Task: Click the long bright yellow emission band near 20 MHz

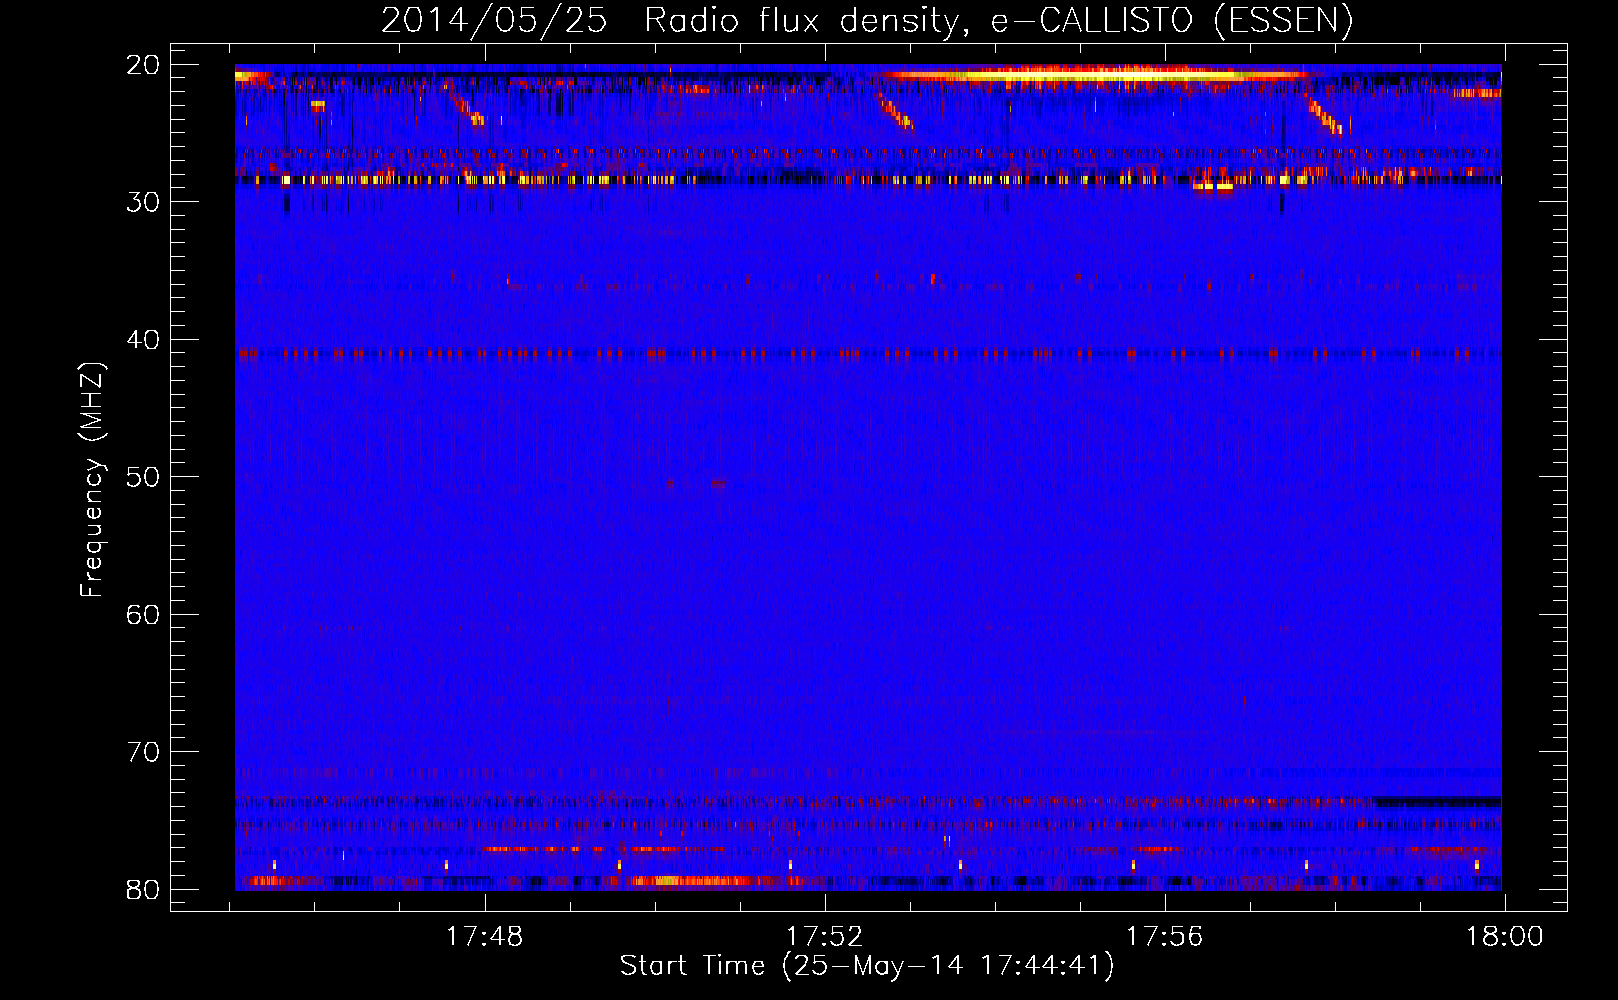Action: pos(1095,75)
